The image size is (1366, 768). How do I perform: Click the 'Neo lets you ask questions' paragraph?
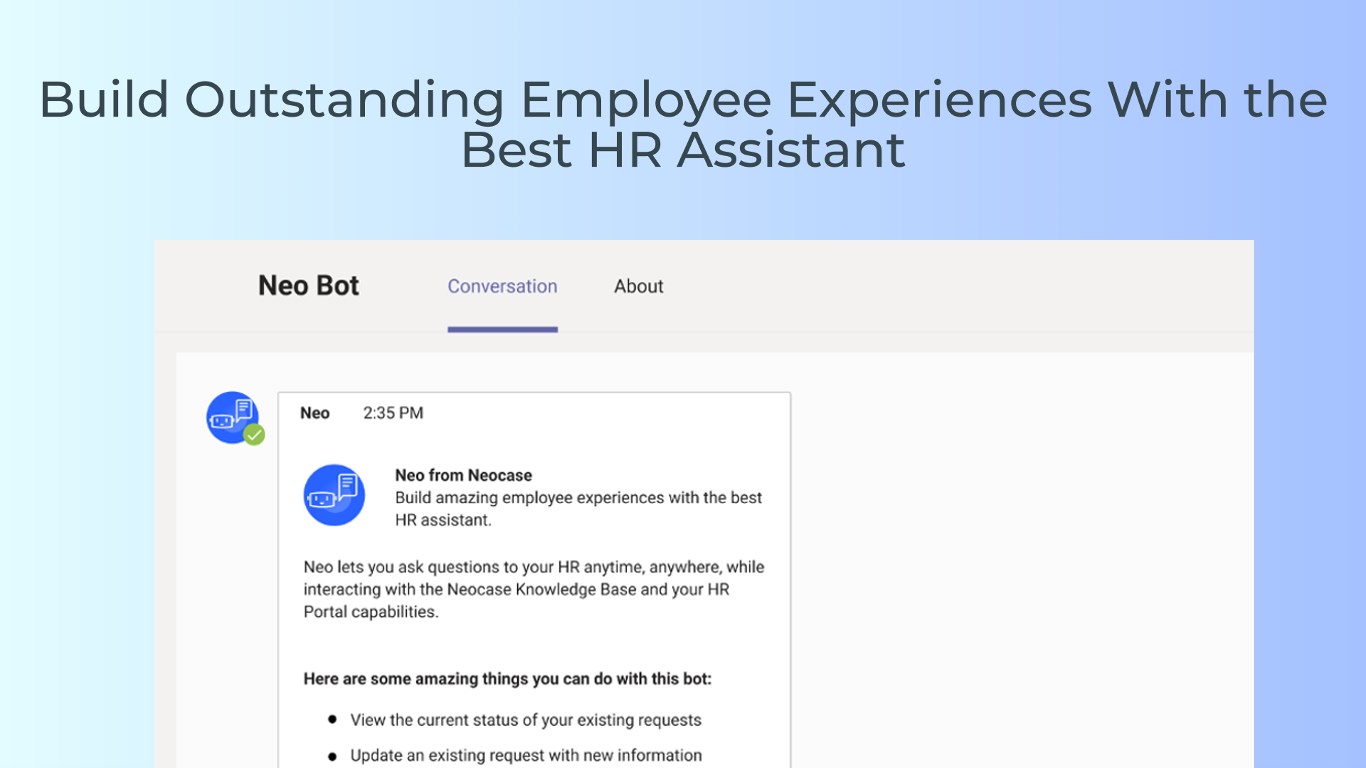click(534, 589)
